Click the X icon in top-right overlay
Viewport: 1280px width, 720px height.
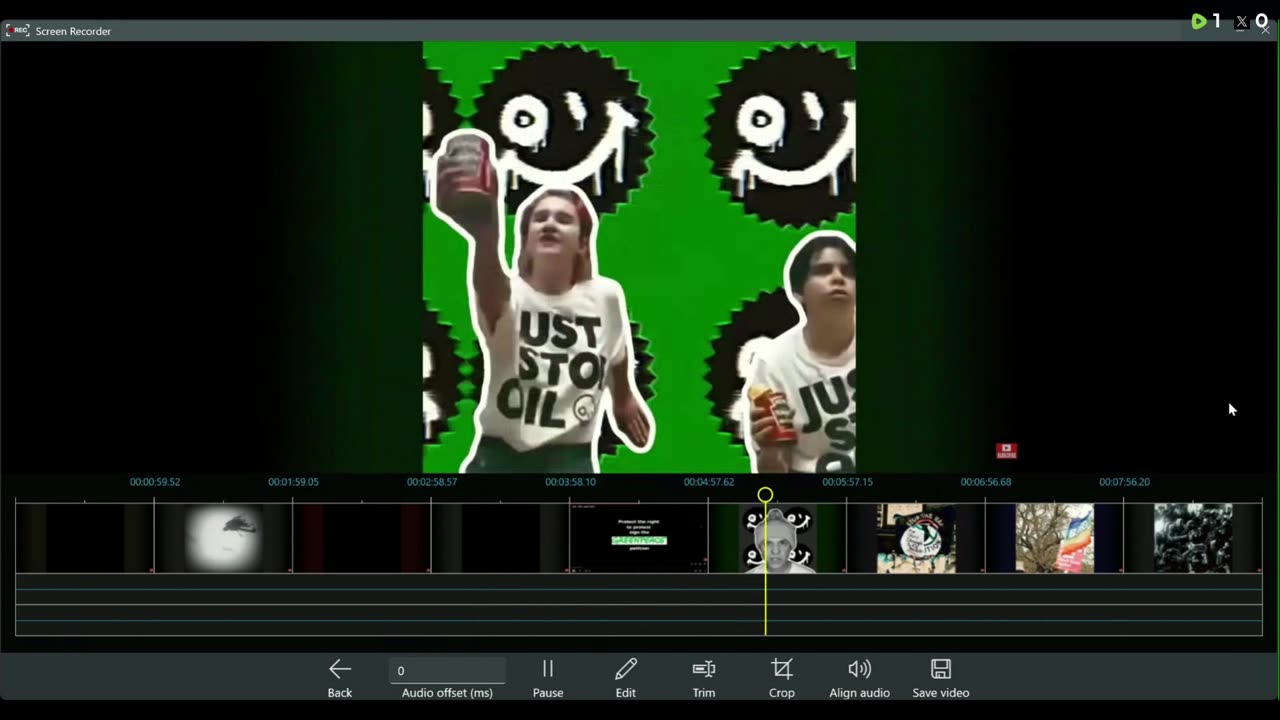point(1242,21)
